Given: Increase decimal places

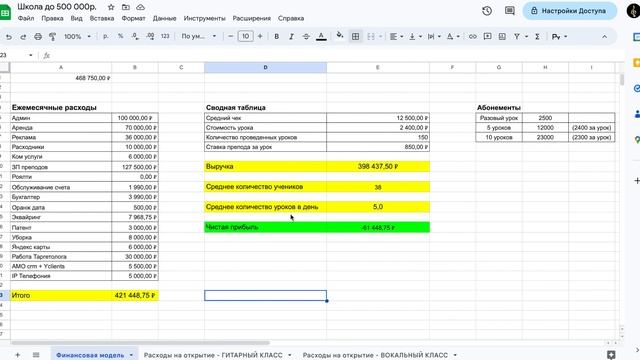Looking at the screenshot, I should [150, 36].
